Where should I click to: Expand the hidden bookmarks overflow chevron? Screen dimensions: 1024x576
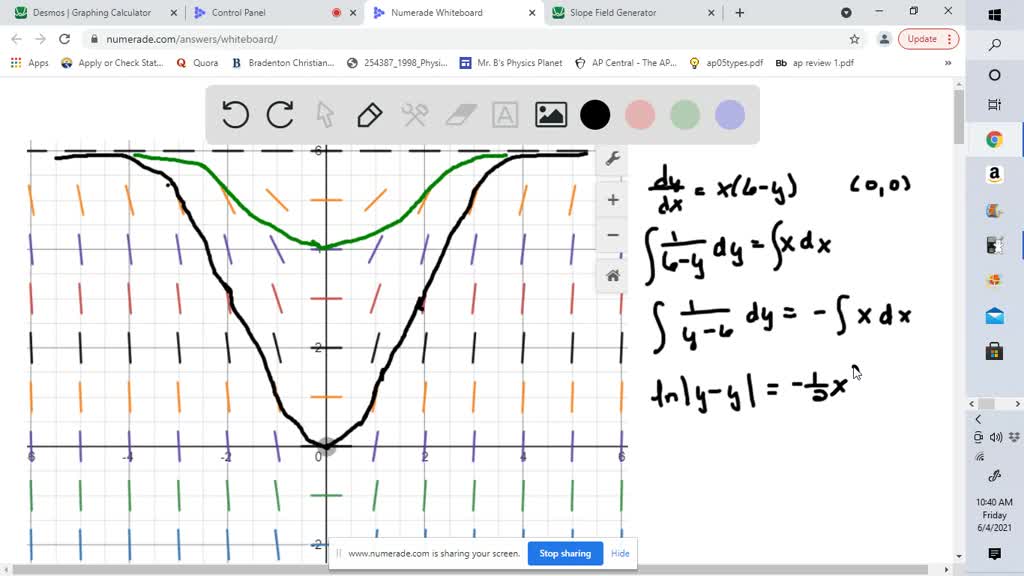point(946,62)
